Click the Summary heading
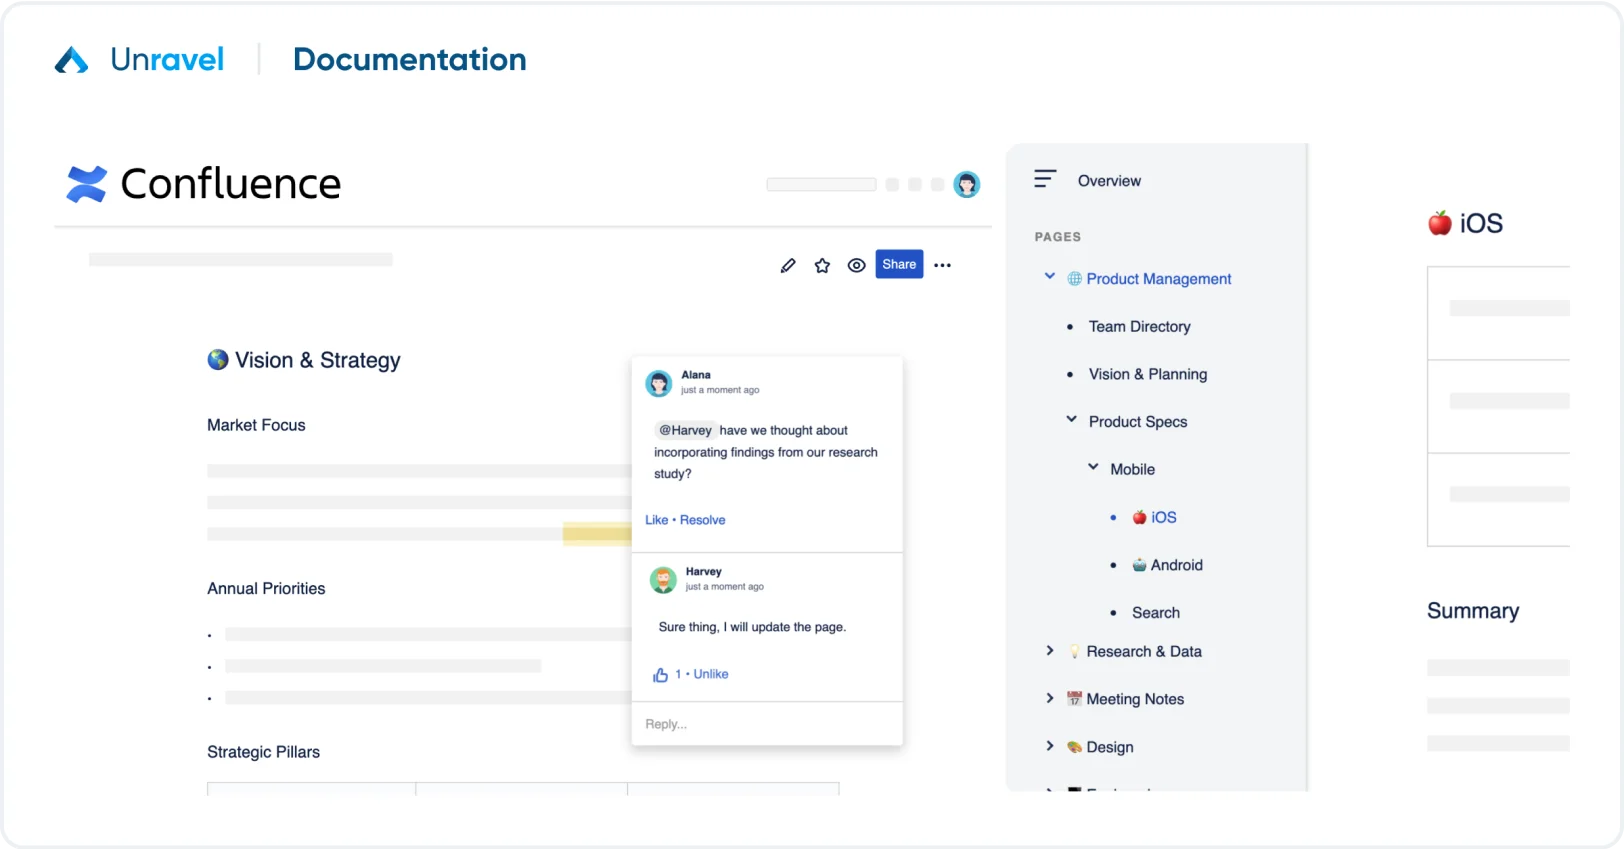This screenshot has height=849, width=1624. pos(1473,611)
